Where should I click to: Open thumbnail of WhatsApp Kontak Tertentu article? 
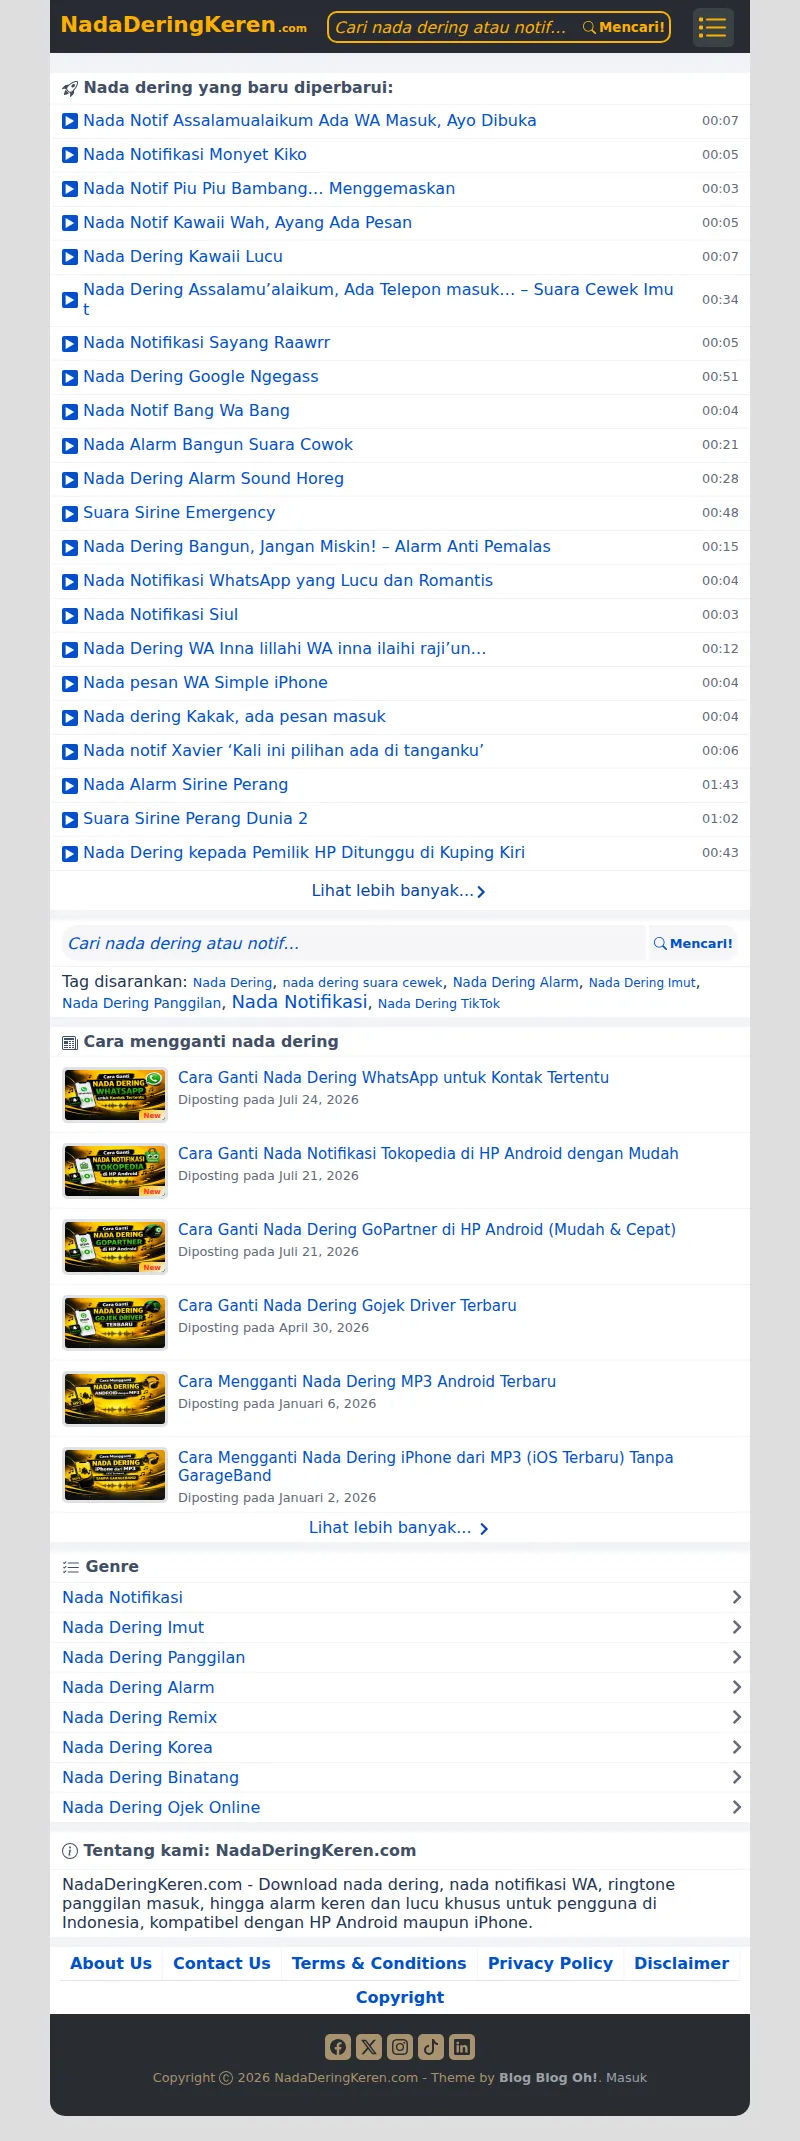[x=115, y=1095]
